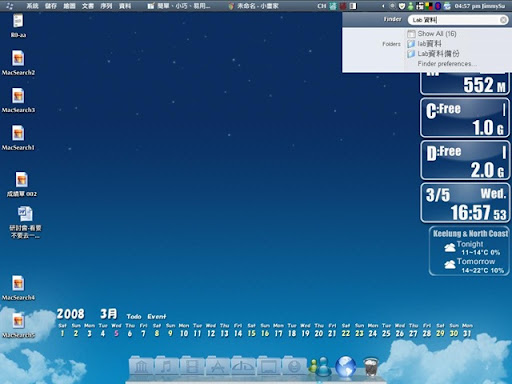
Task: Open the RD-aa file on the desktop
Action: [x=18, y=25]
